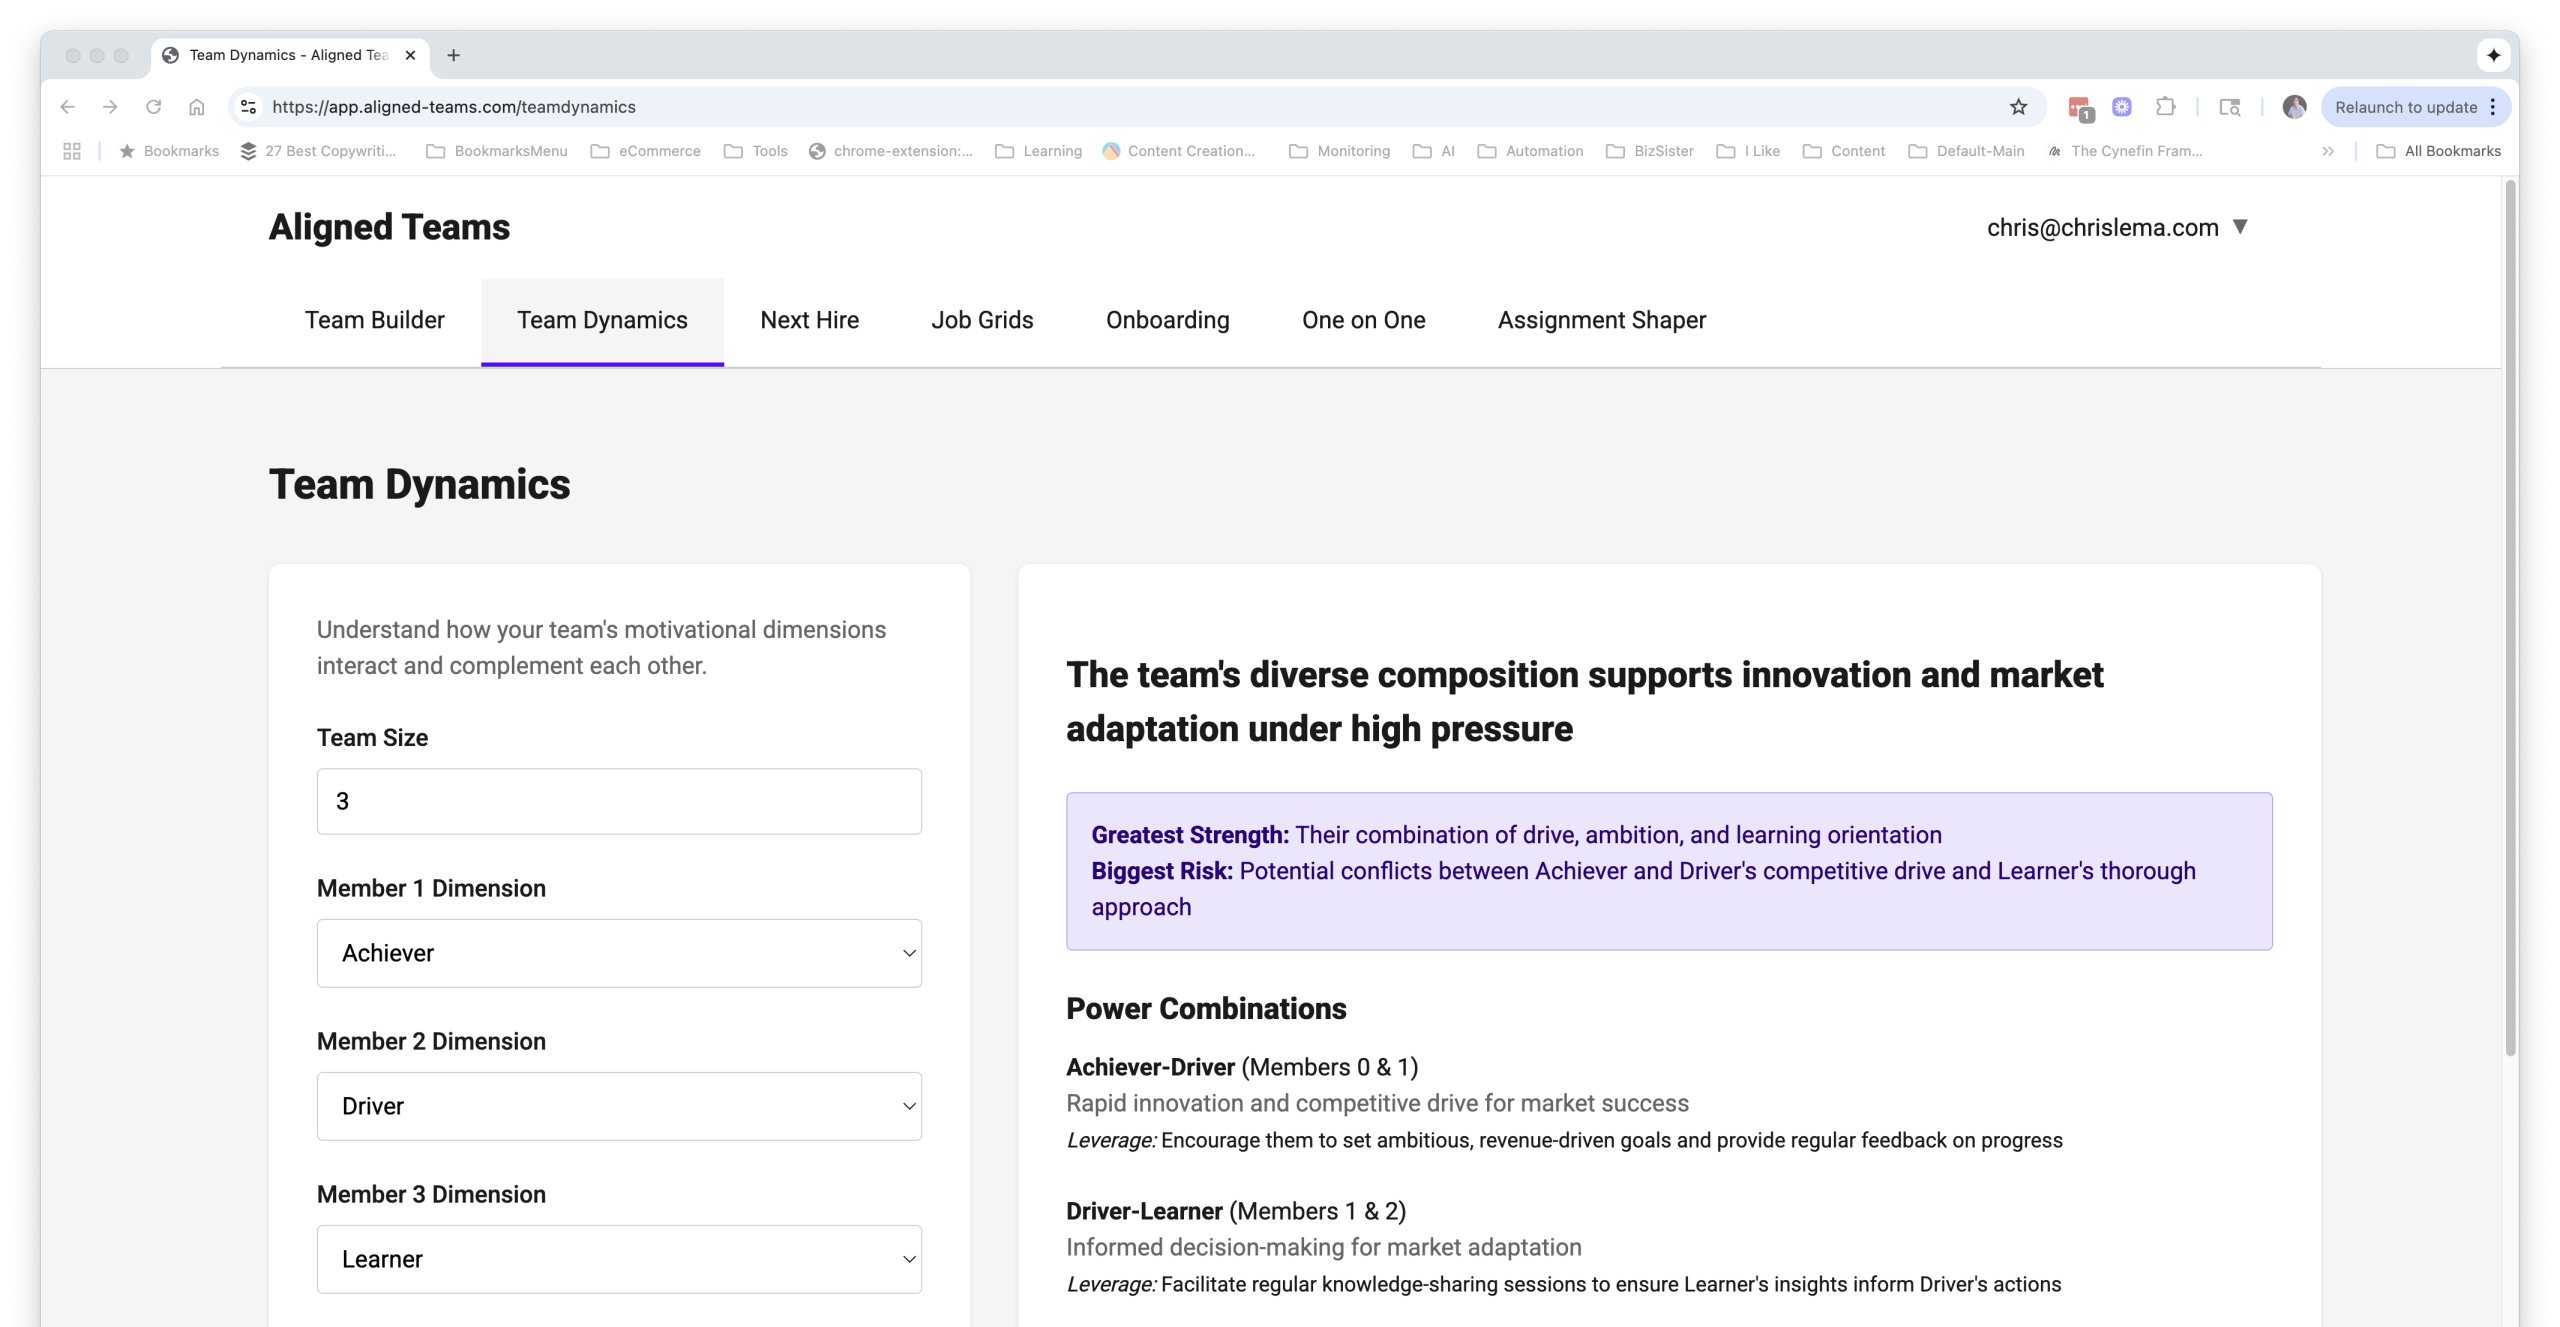Open the device search/cast icon
This screenshot has height=1327, width=2560.
point(2229,107)
